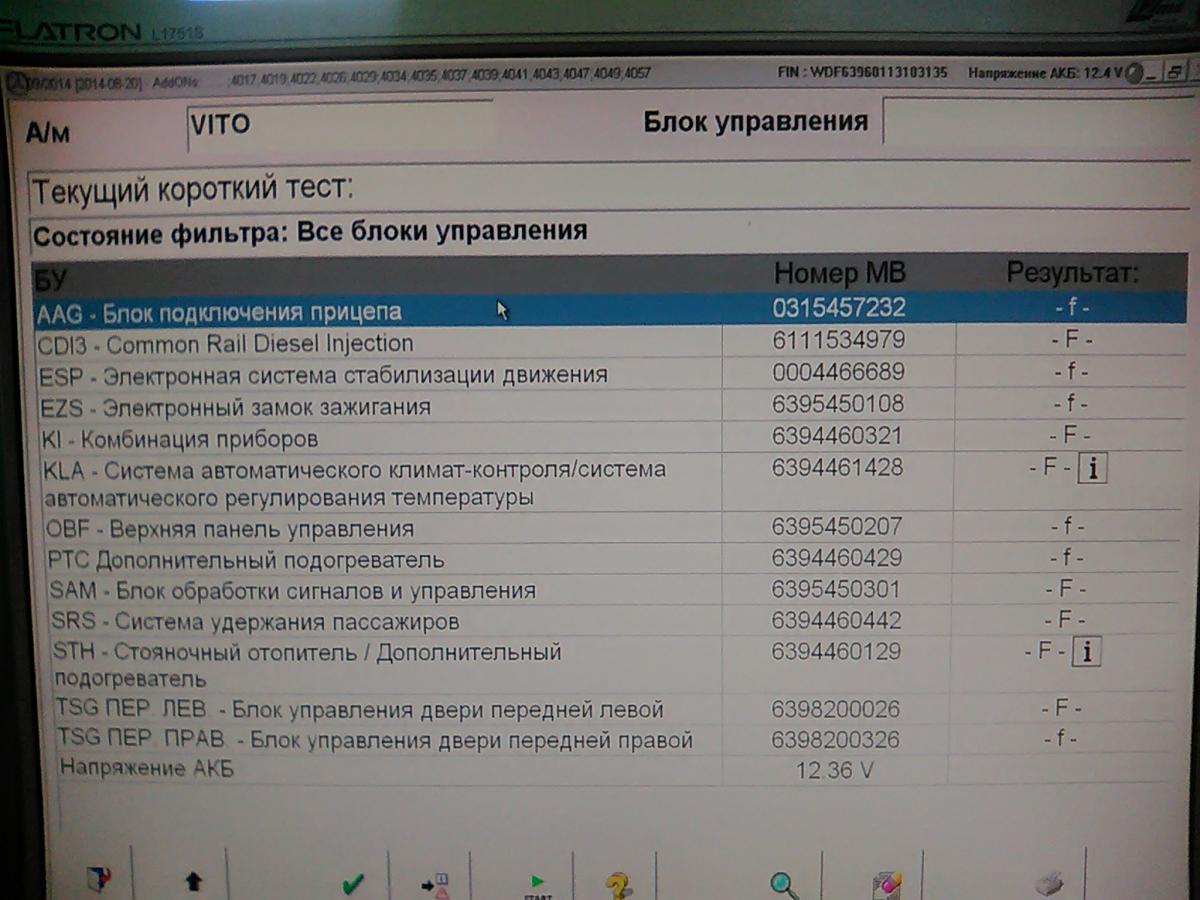Click the magnifying glass search icon

click(784, 885)
